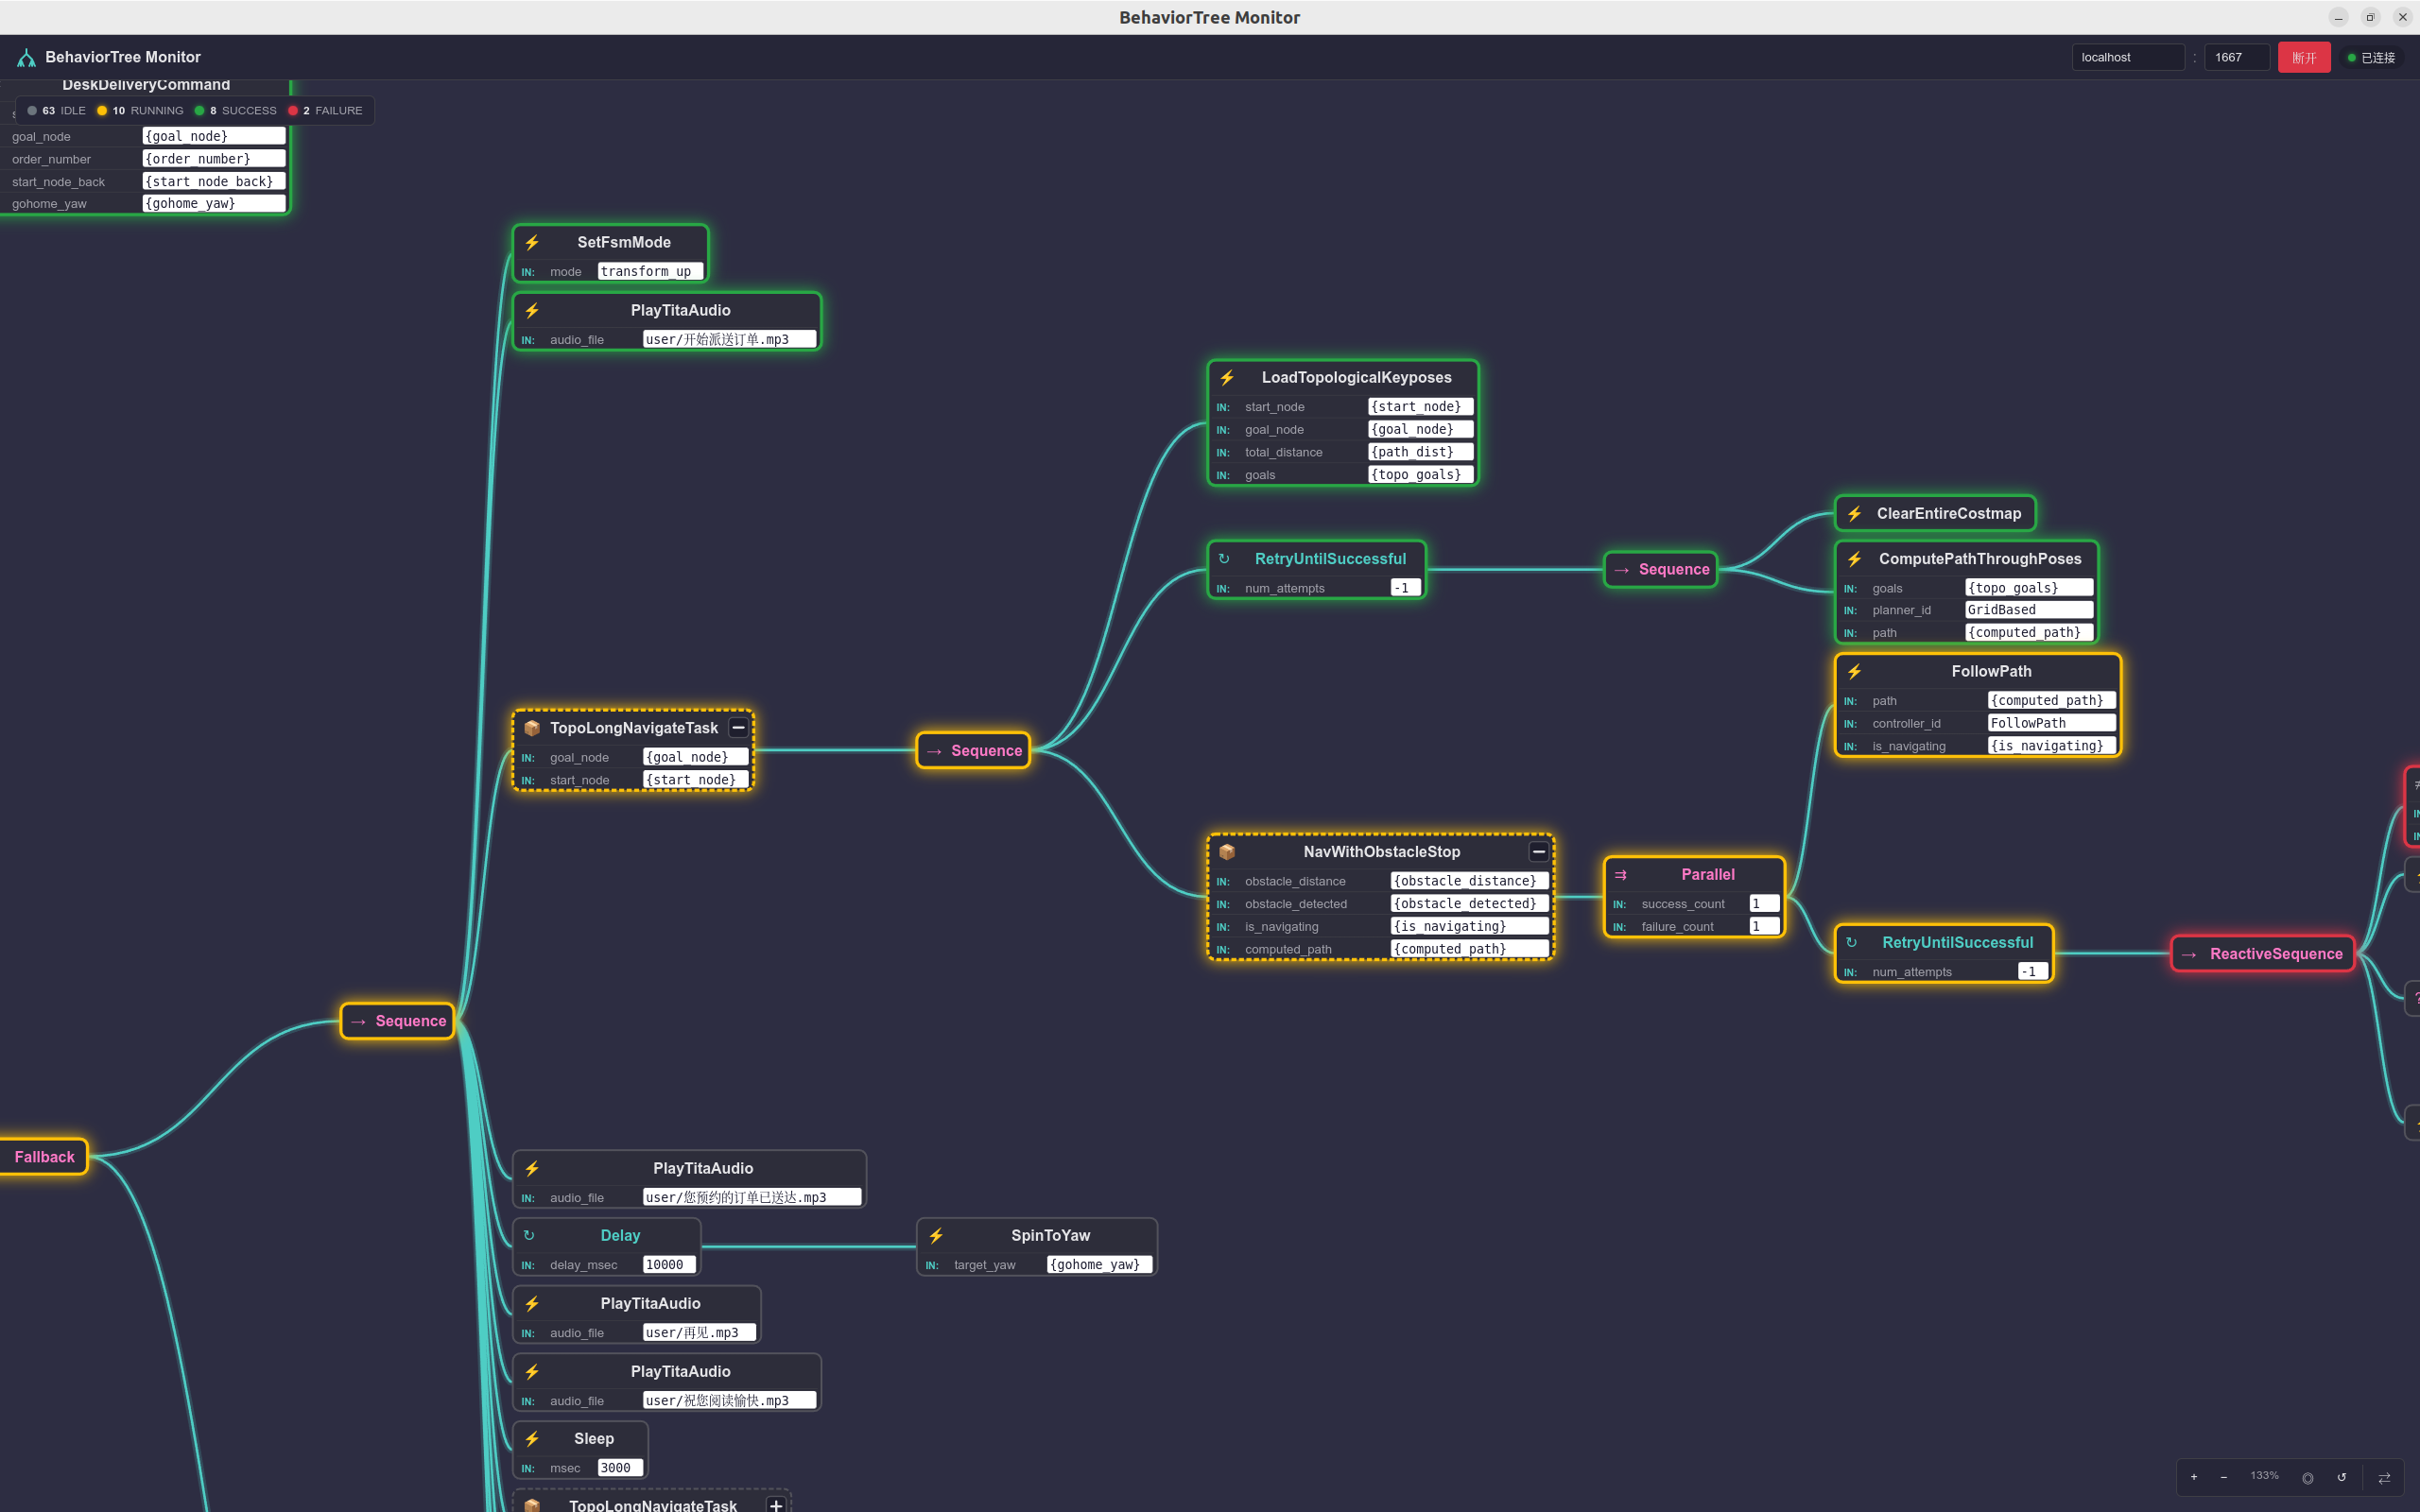Viewport: 2420px width, 1512px height.
Task: Click the zoom in plus button
Action: pos(2194,1477)
